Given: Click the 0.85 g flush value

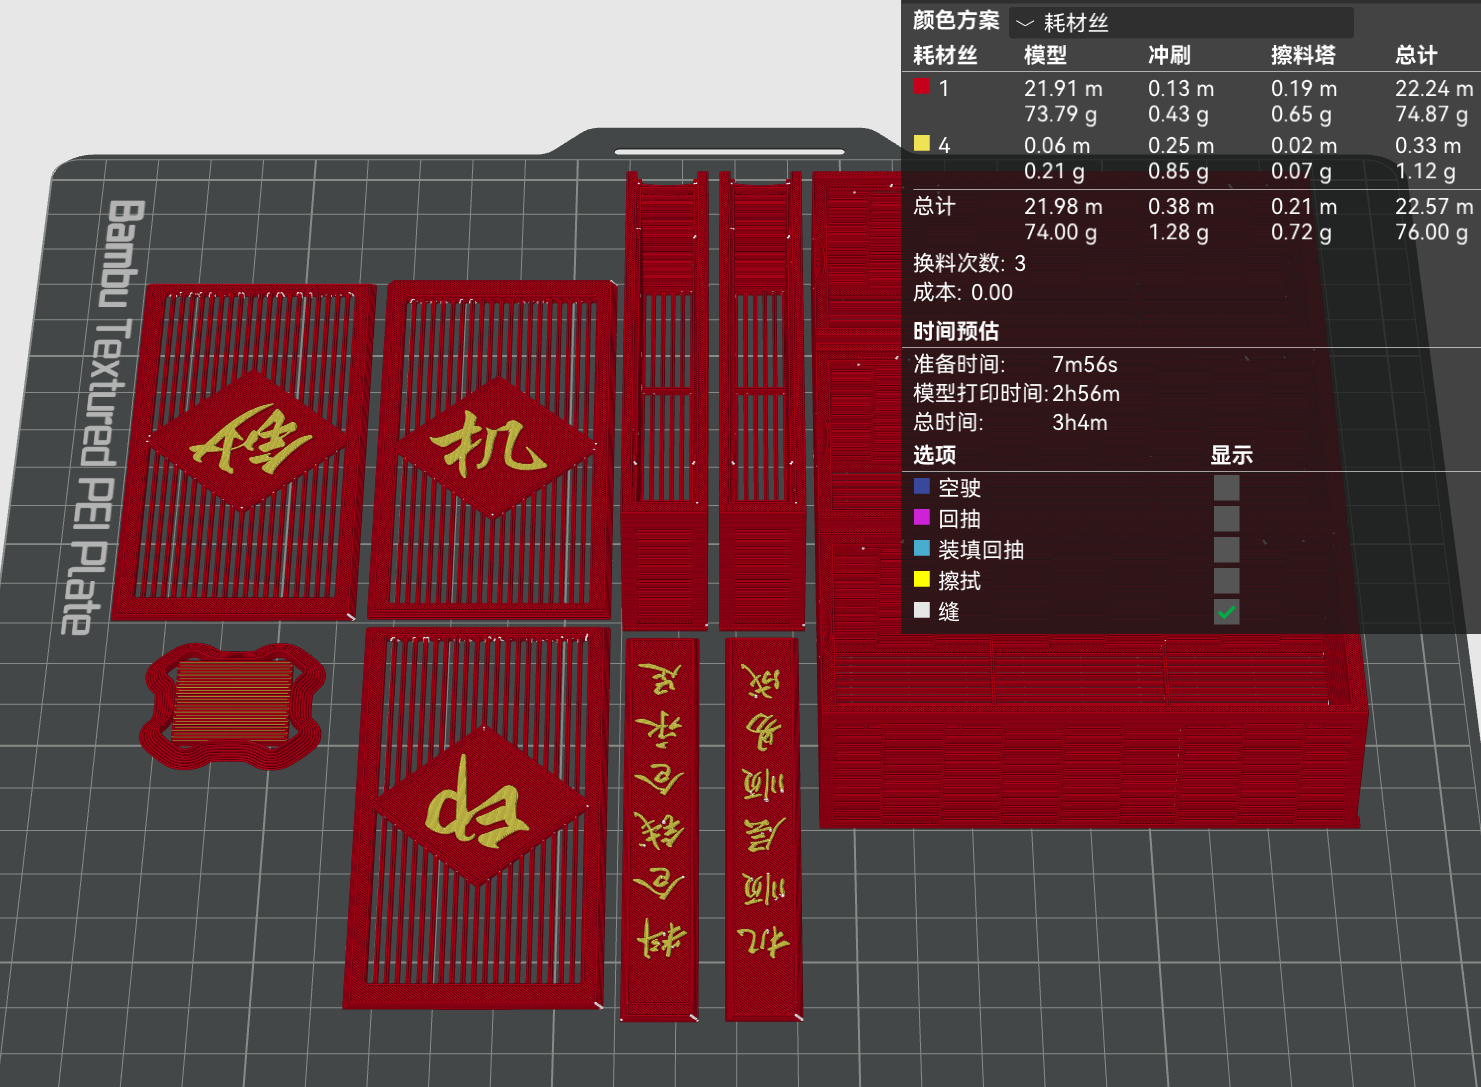Looking at the screenshot, I should 1178,171.
